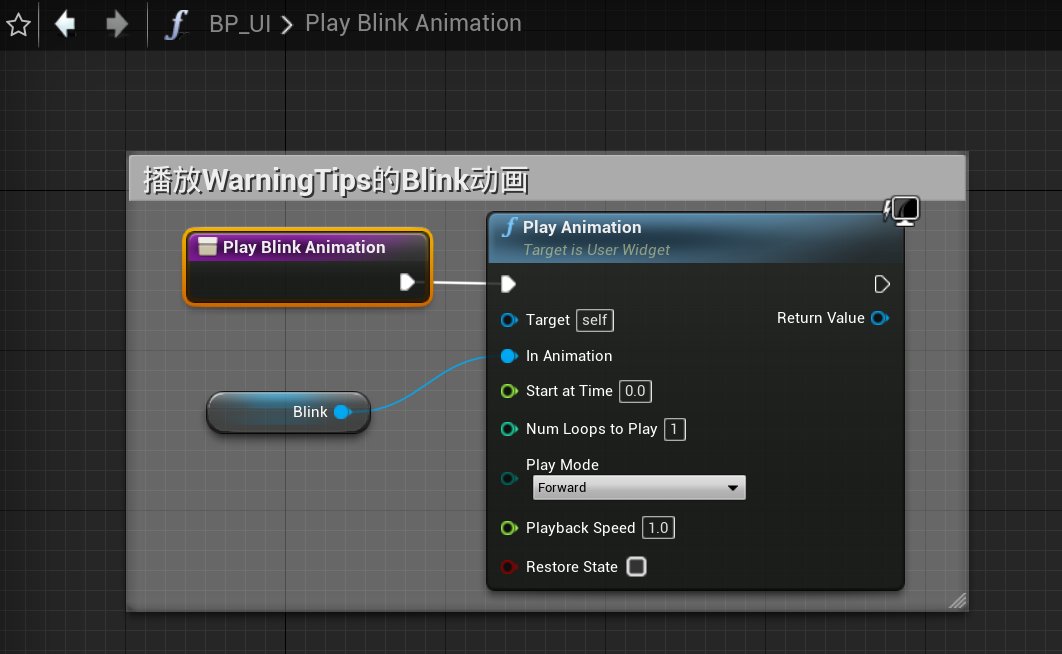Open the Play Mode Forward dropdown
Image resolution: width=1062 pixels, height=654 pixels.
point(639,487)
